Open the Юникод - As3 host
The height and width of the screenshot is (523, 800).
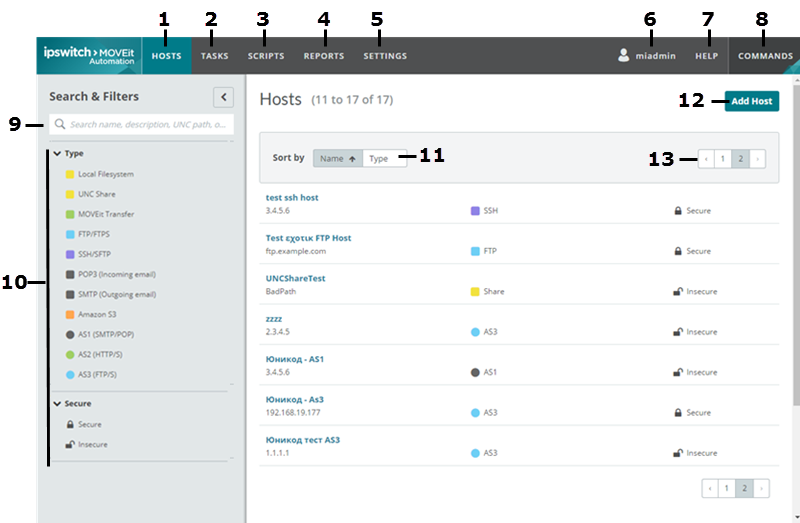[x=294, y=399]
